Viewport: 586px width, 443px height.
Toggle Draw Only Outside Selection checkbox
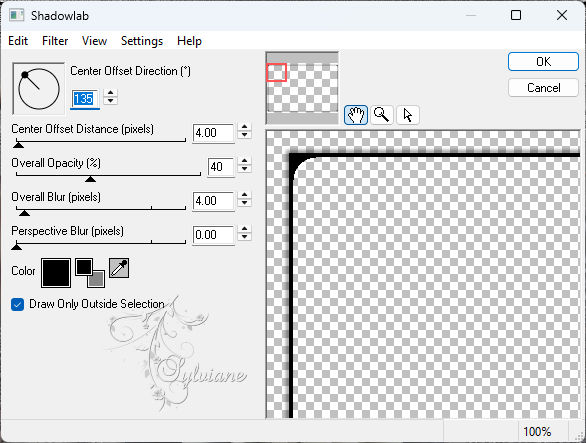click(x=18, y=304)
